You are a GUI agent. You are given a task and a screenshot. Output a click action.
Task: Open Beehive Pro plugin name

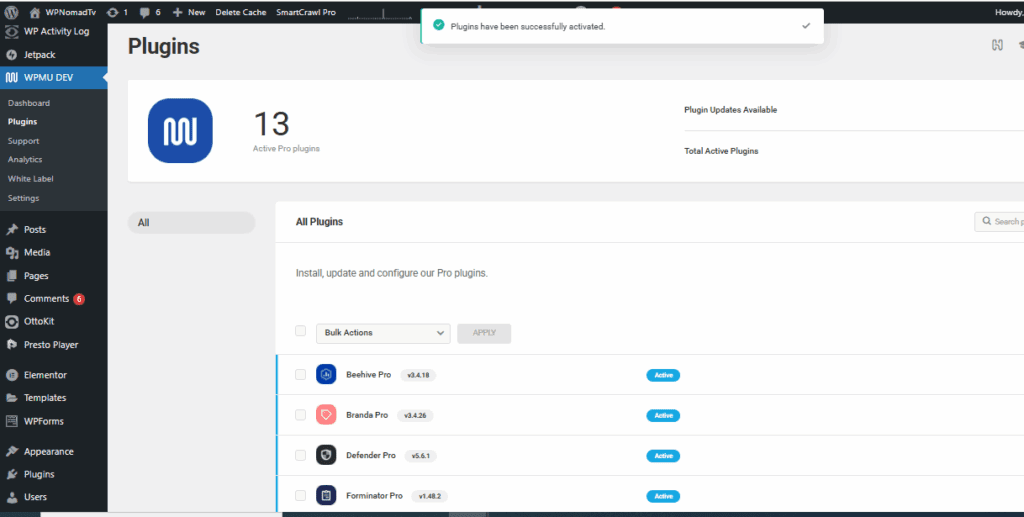[368, 375]
